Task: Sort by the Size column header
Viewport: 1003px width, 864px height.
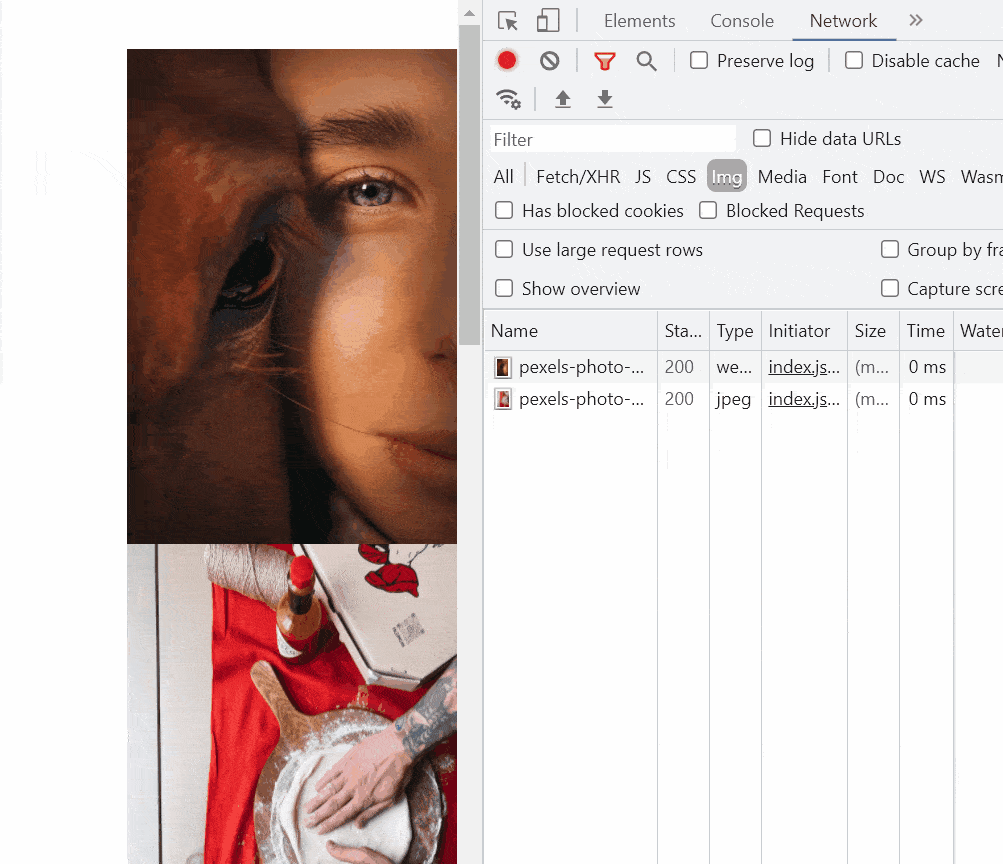Action: point(873,331)
